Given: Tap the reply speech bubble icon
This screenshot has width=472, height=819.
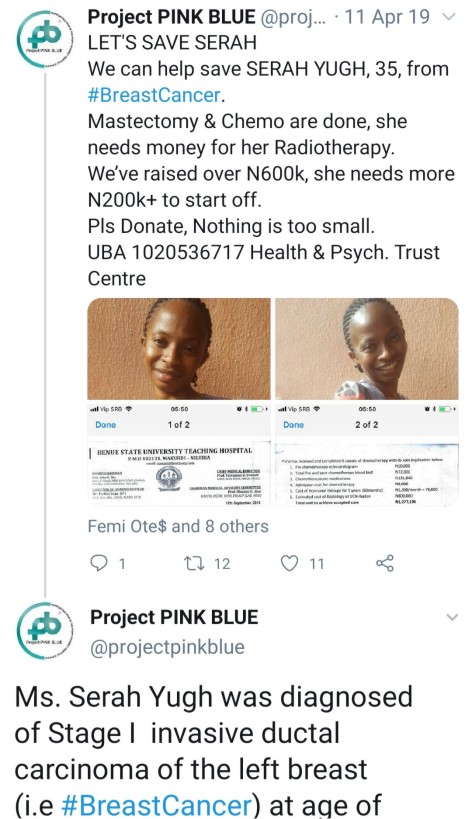Looking at the screenshot, I should click(x=99, y=563).
